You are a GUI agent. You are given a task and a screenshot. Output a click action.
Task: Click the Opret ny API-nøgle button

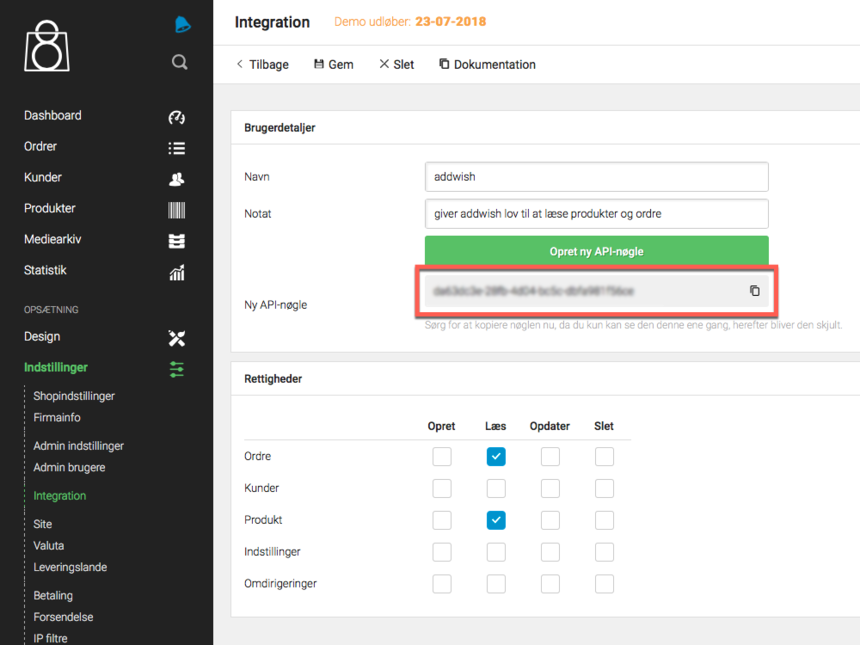(x=596, y=251)
